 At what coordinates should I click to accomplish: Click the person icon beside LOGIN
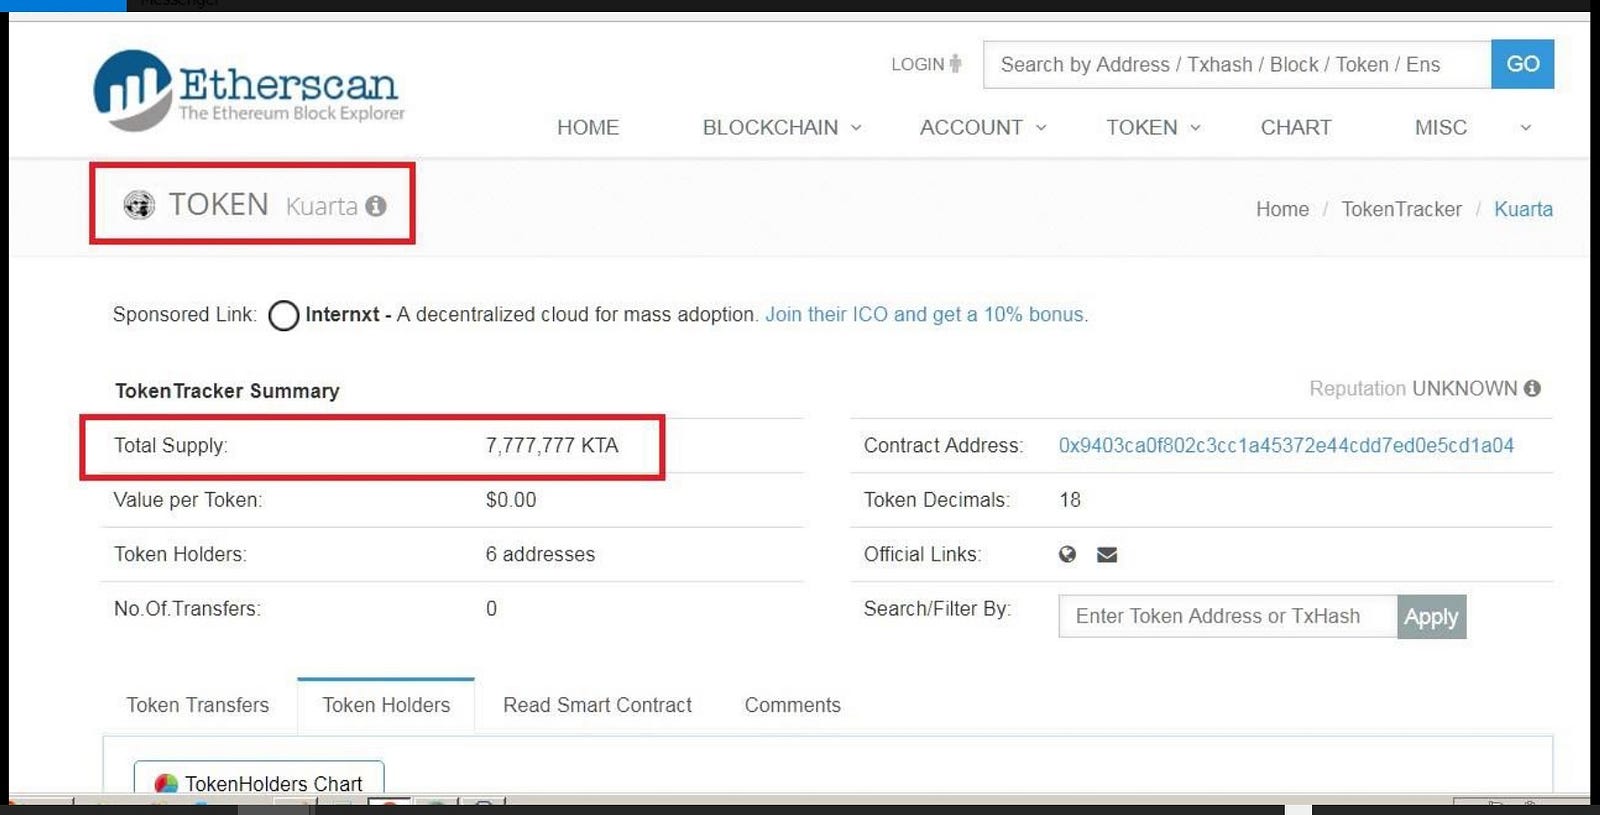pyautogui.click(x=956, y=64)
